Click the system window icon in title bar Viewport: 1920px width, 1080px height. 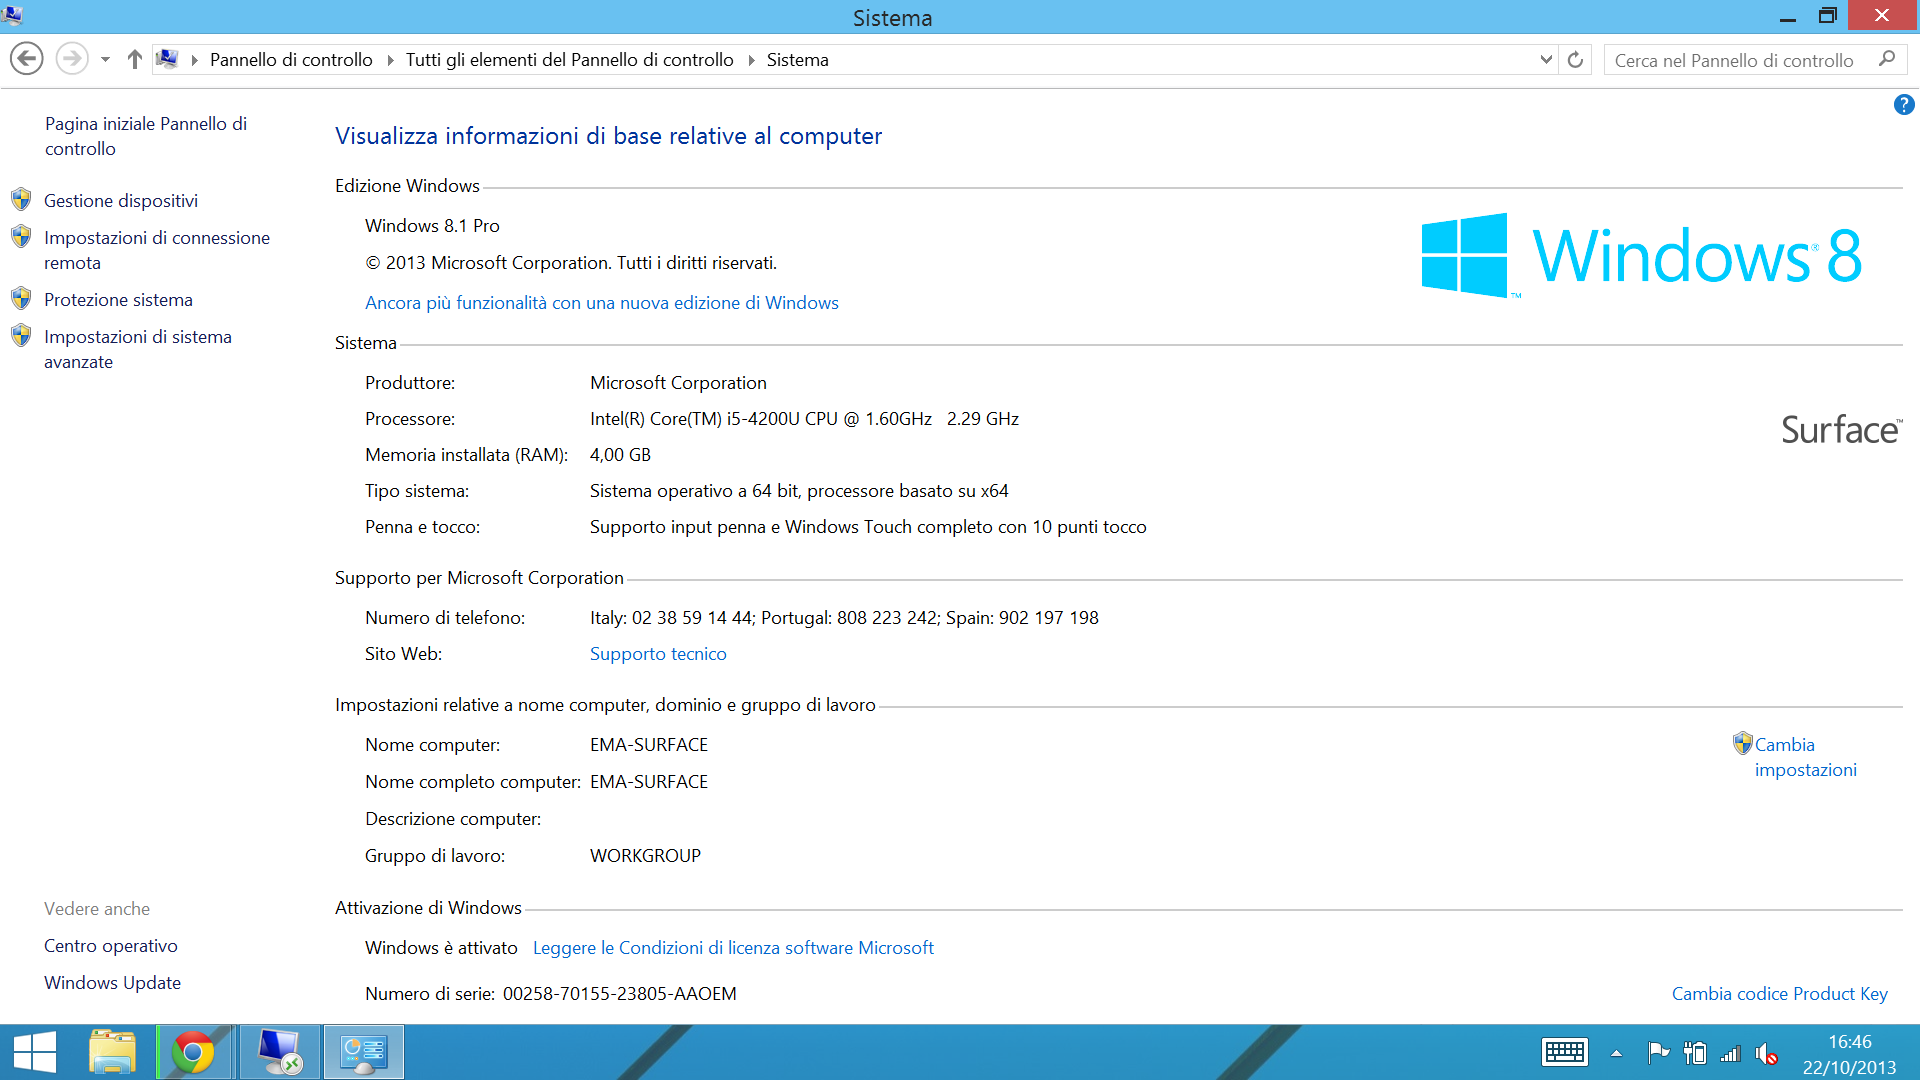tap(13, 15)
